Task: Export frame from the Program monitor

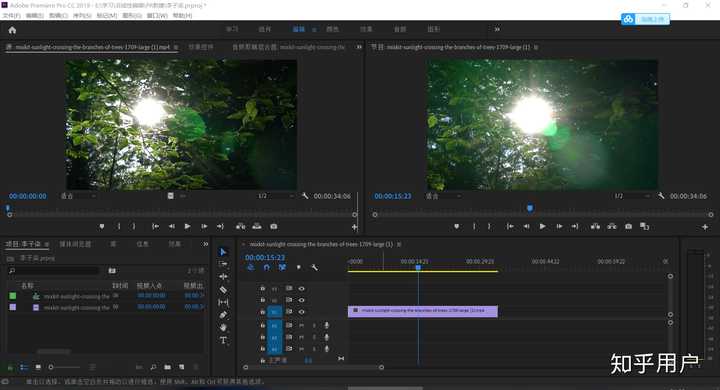Action: pos(628,226)
